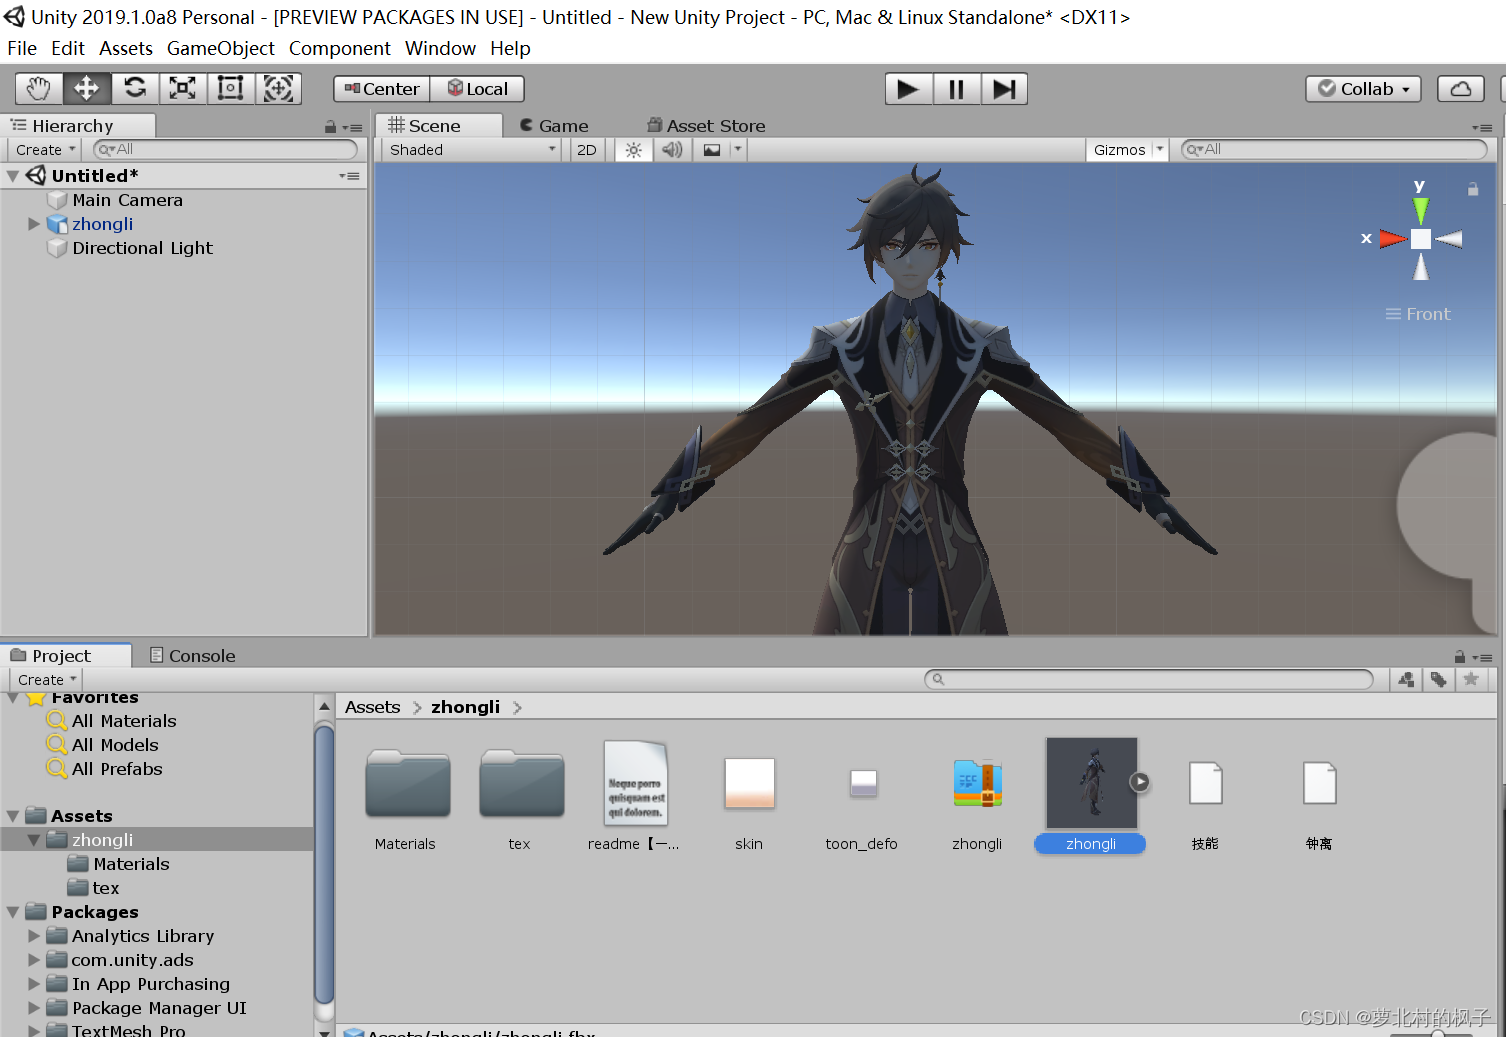Open the Edit menu
Viewport: 1506px width, 1037px height.
coord(68,48)
